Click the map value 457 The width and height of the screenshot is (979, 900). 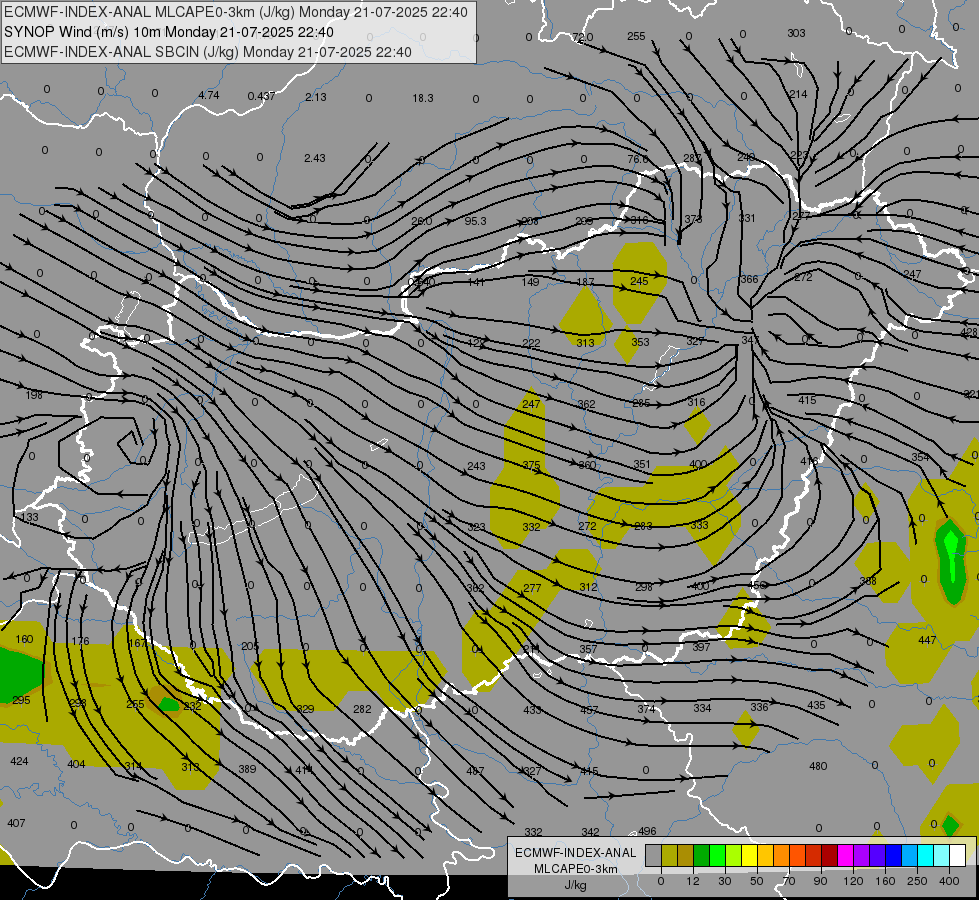[589, 710]
